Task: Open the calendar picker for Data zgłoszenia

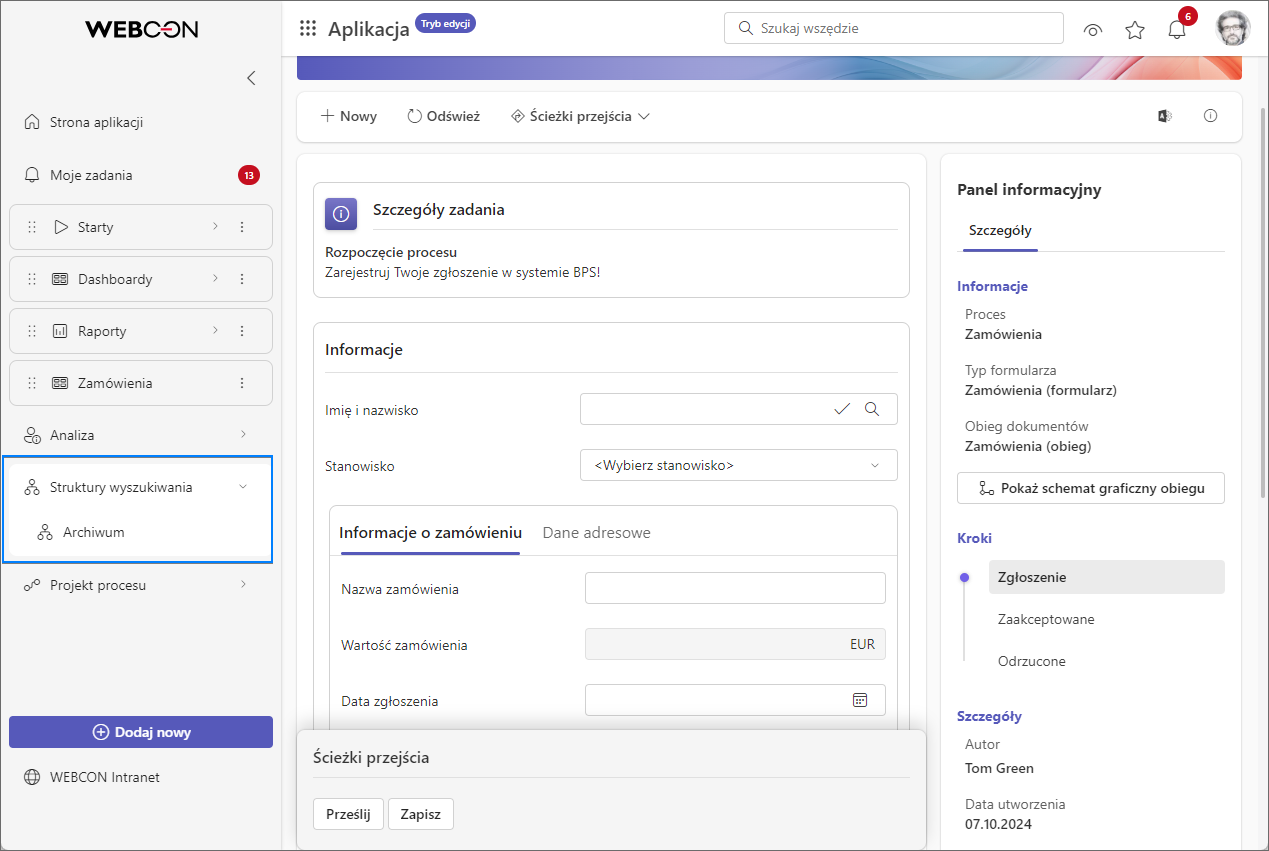Action: point(860,700)
